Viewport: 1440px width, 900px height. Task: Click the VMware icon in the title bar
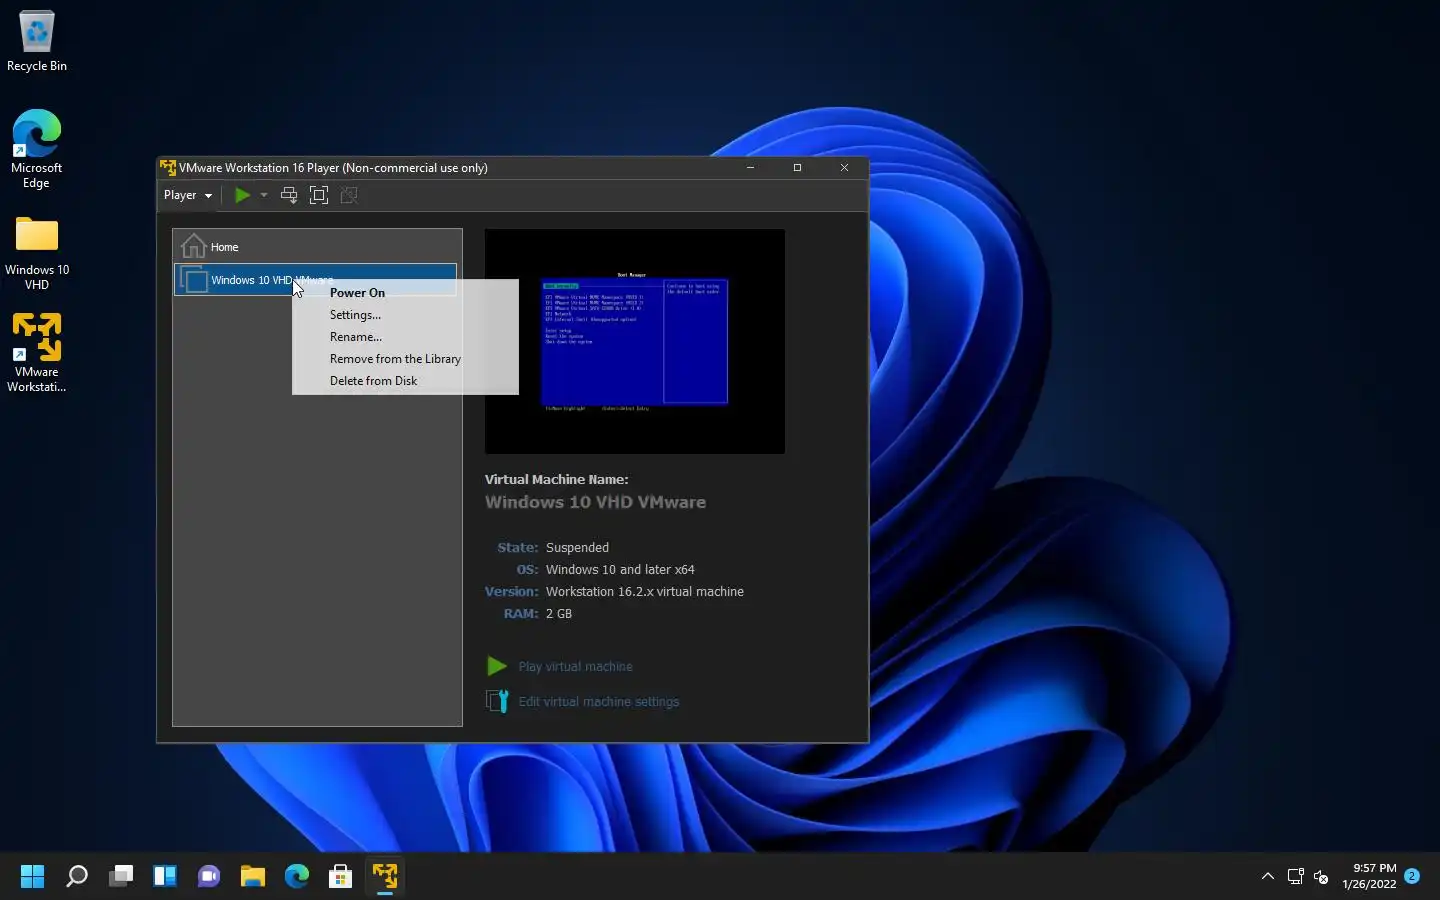168,168
